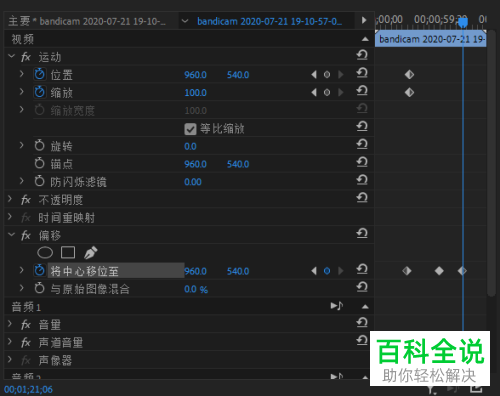Edit 缩放 value 100.0
This screenshot has height=396, width=500.
tap(196, 92)
